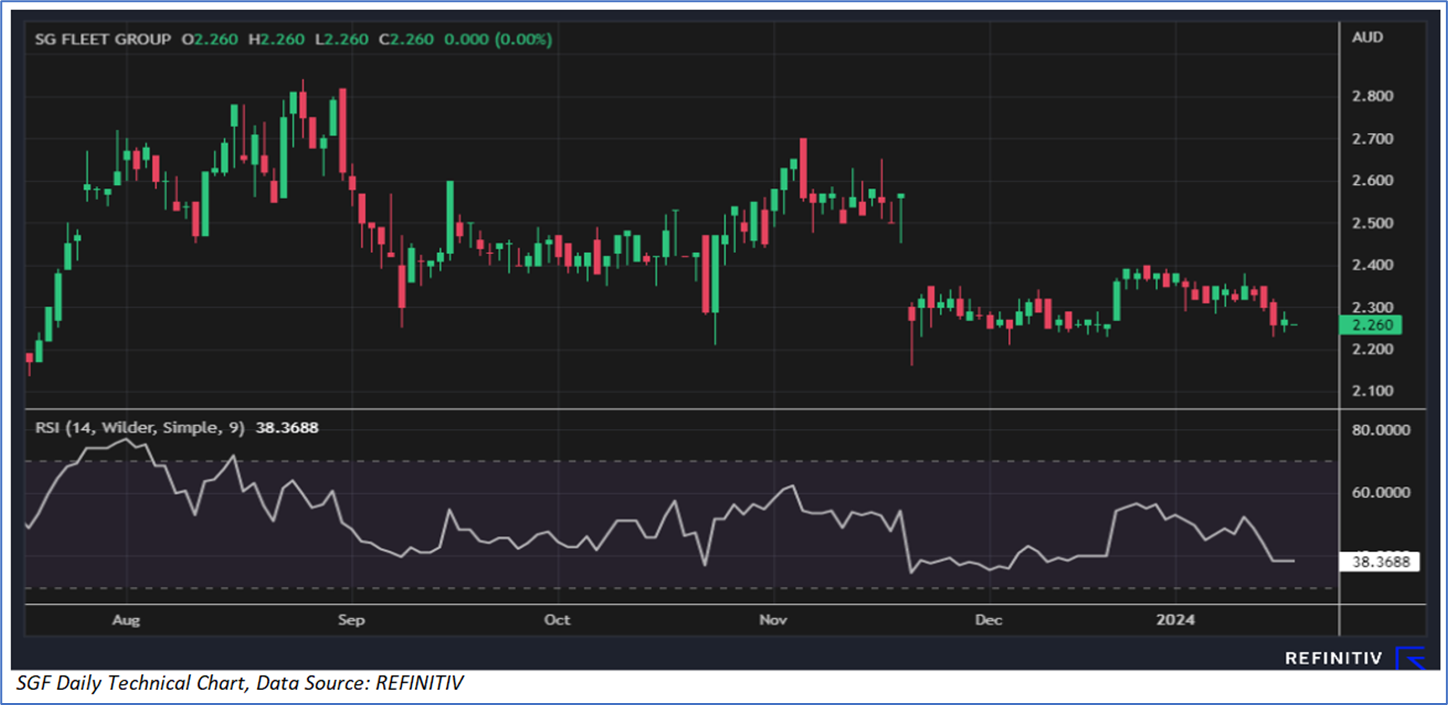Viewport: 1448px width, 705px height.
Task: Click the close value C2.260
Action: [408, 39]
